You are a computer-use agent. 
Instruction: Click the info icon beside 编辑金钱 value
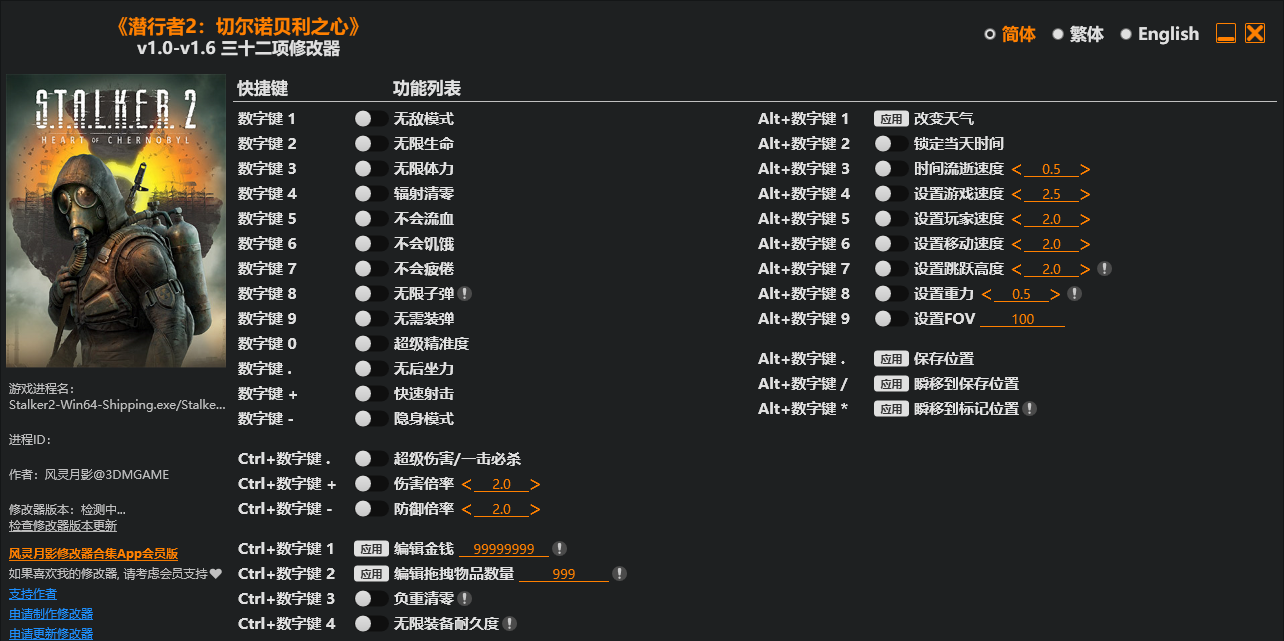(x=560, y=549)
